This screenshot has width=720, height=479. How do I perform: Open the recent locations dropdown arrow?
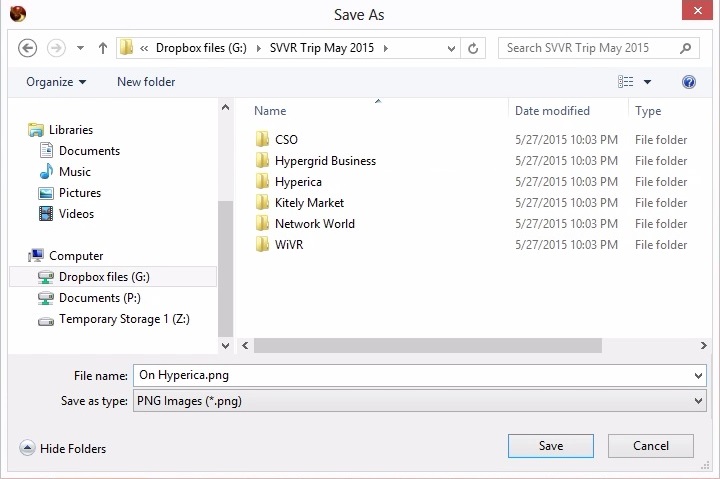pyautogui.click(x=80, y=48)
